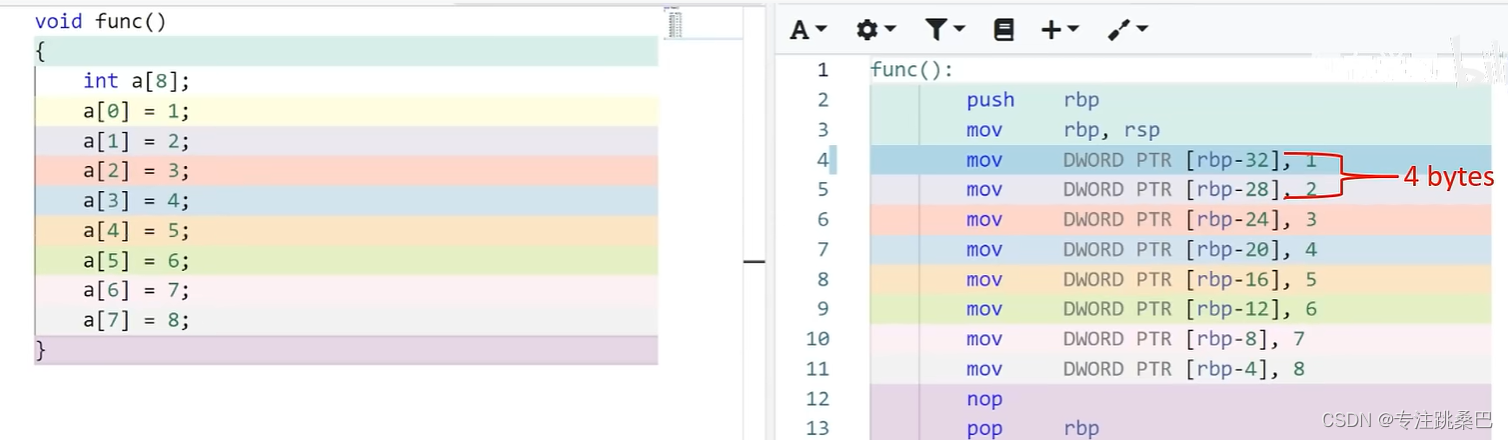Click the 'a[0] = 1;' source line

tap(136, 111)
